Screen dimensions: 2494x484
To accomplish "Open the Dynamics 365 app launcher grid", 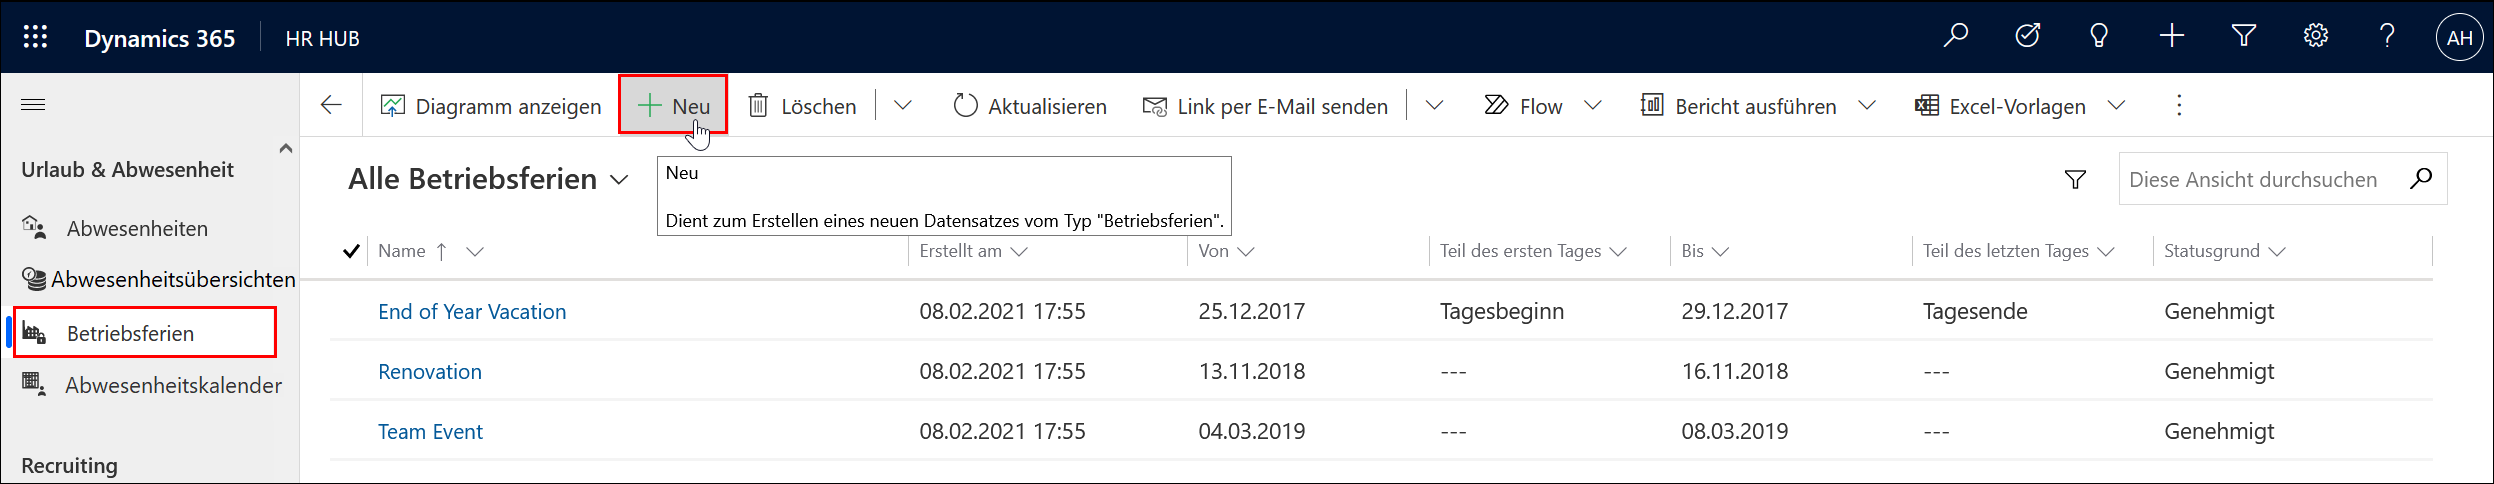I will pyautogui.click(x=35, y=37).
